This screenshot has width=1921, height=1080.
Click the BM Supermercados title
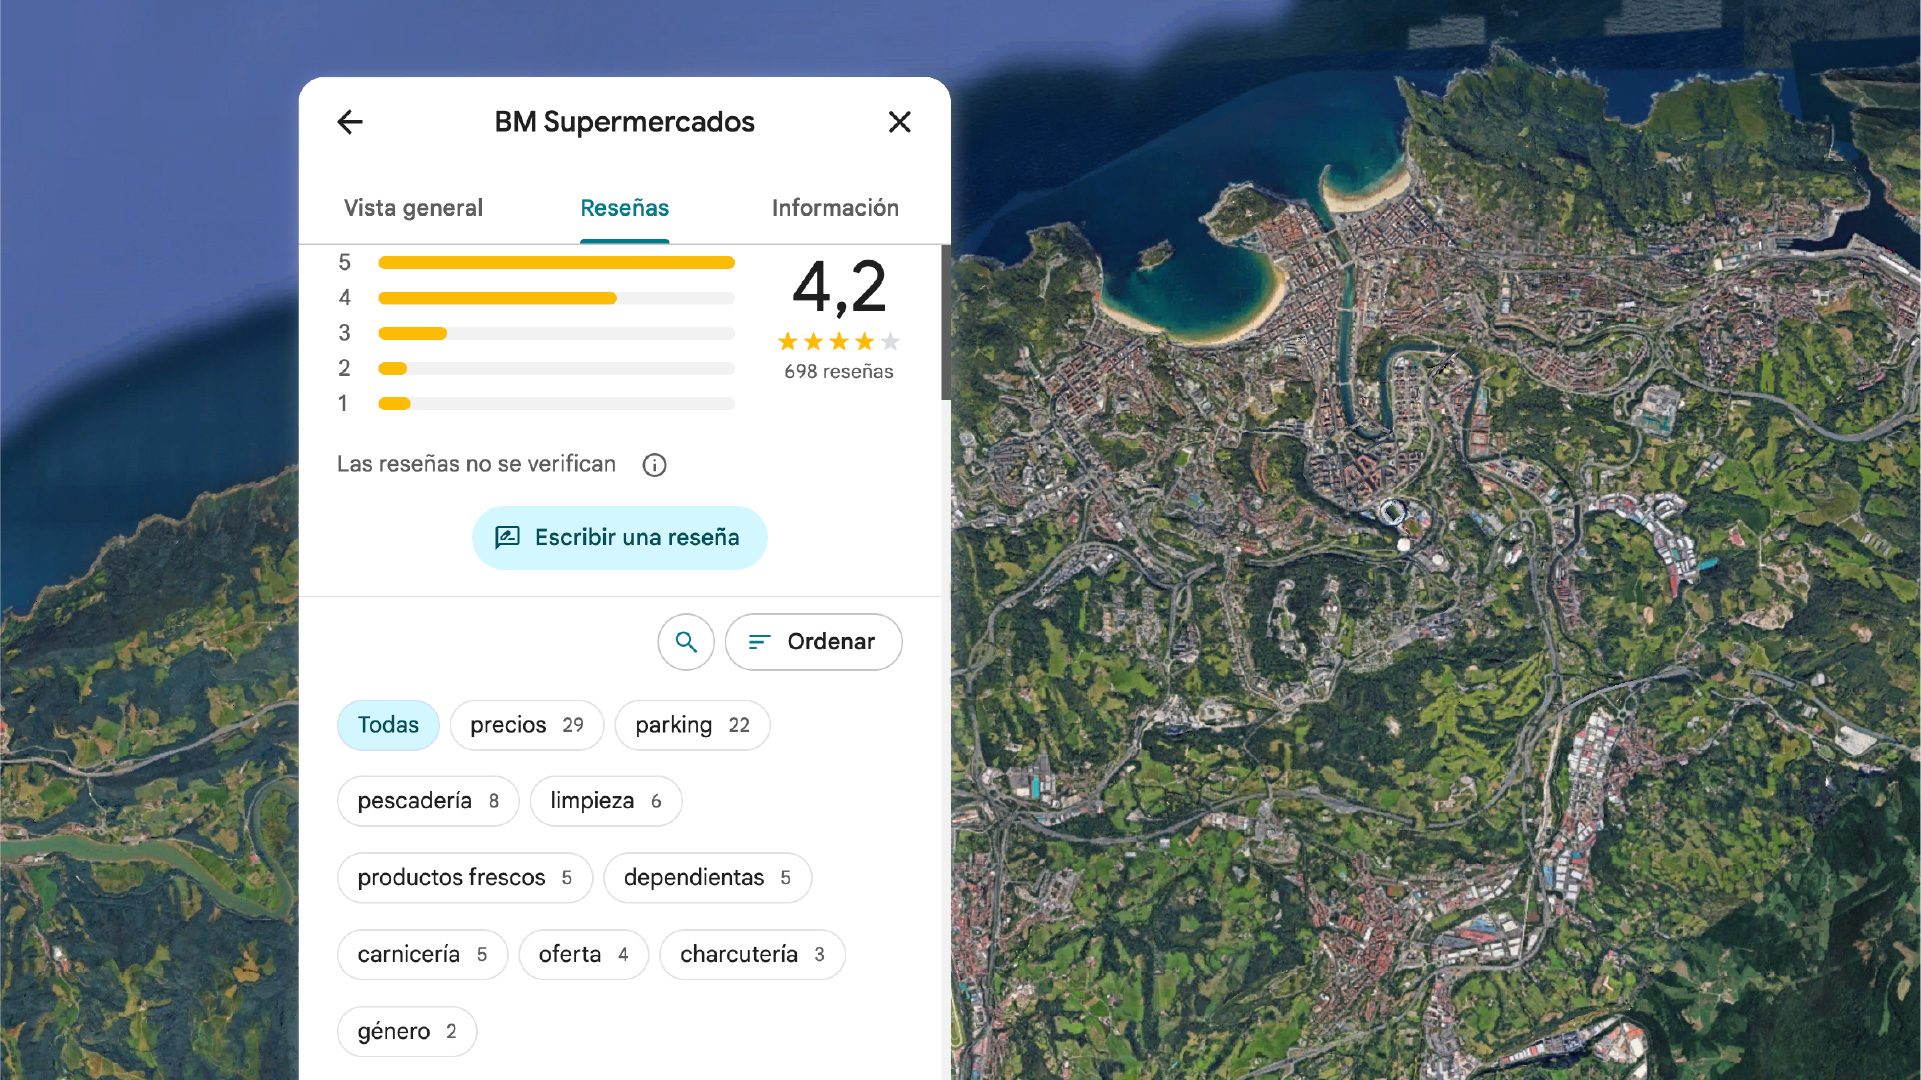tap(625, 122)
